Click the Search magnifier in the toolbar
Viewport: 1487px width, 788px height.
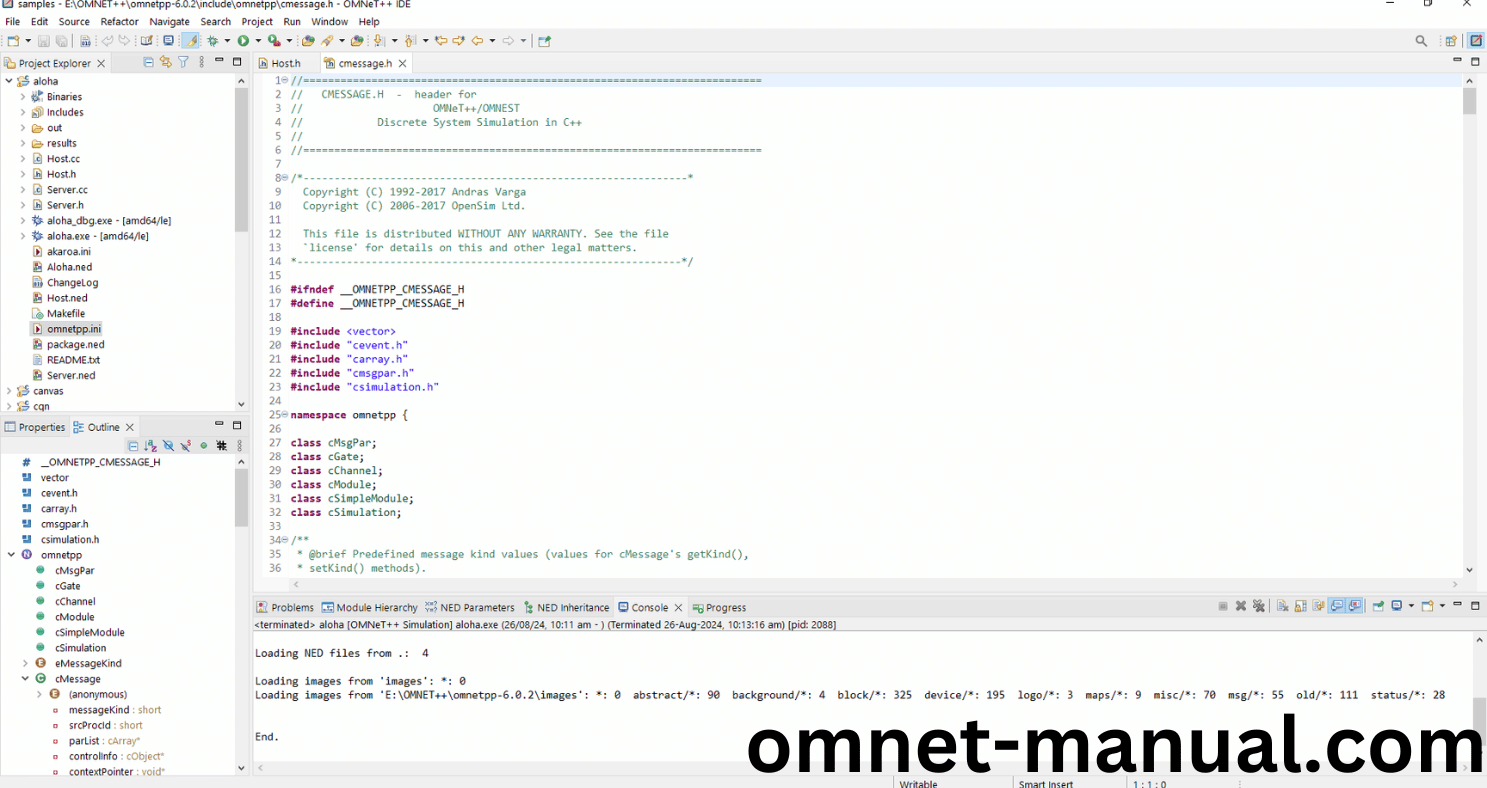1421,41
